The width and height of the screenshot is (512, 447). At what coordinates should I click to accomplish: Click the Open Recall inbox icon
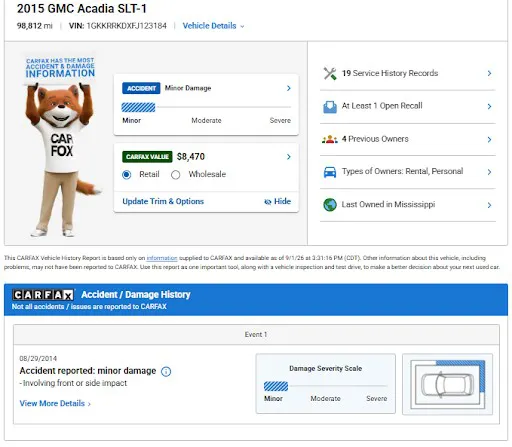pos(330,107)
